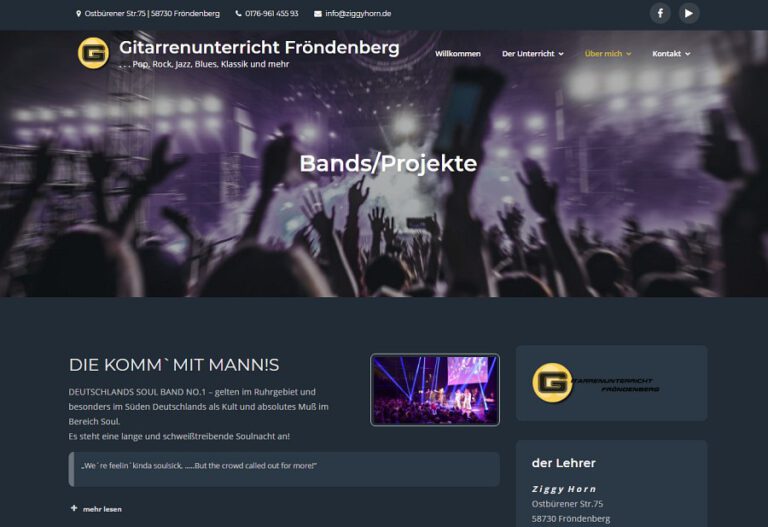768x527 pixels.
Task: Open the Willkommen menu item
Action: (x=457, y=54)
